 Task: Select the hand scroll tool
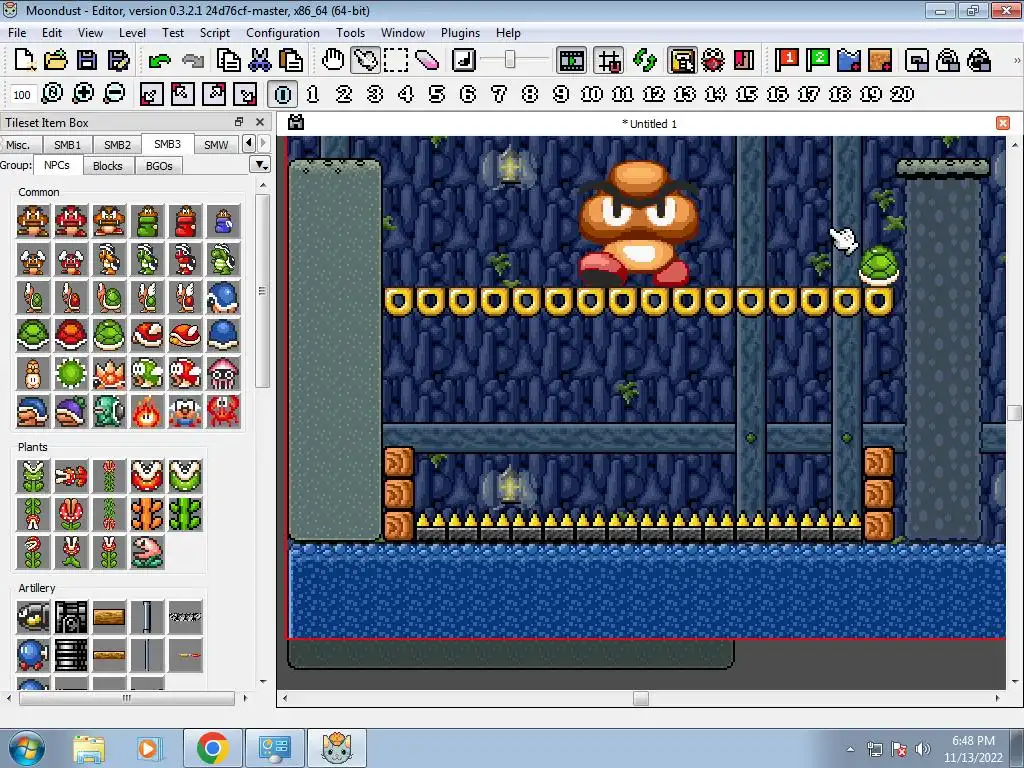click(332, 61)
